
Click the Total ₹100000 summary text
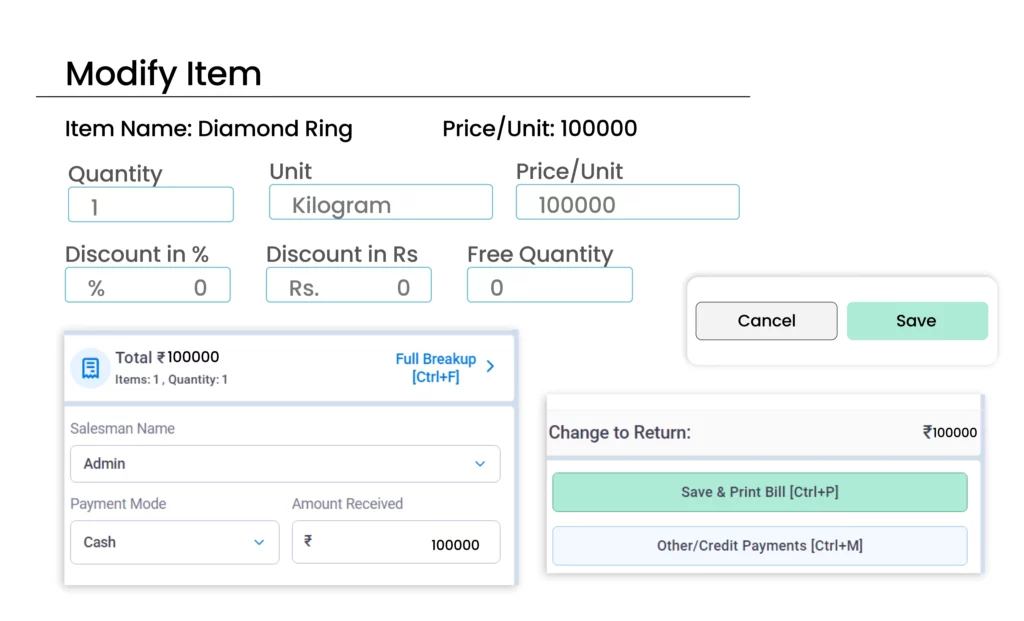(x=167, y=358)
